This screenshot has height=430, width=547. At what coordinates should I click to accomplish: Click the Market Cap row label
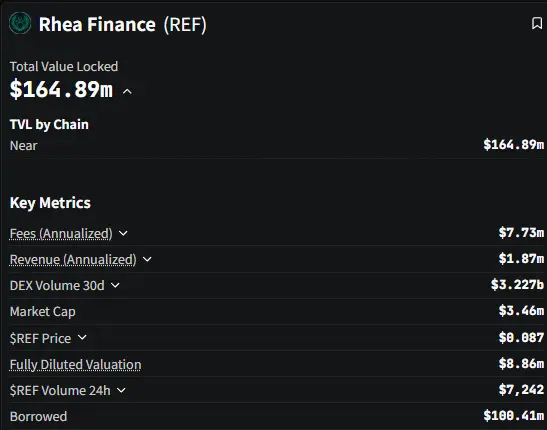coord(43,311)
